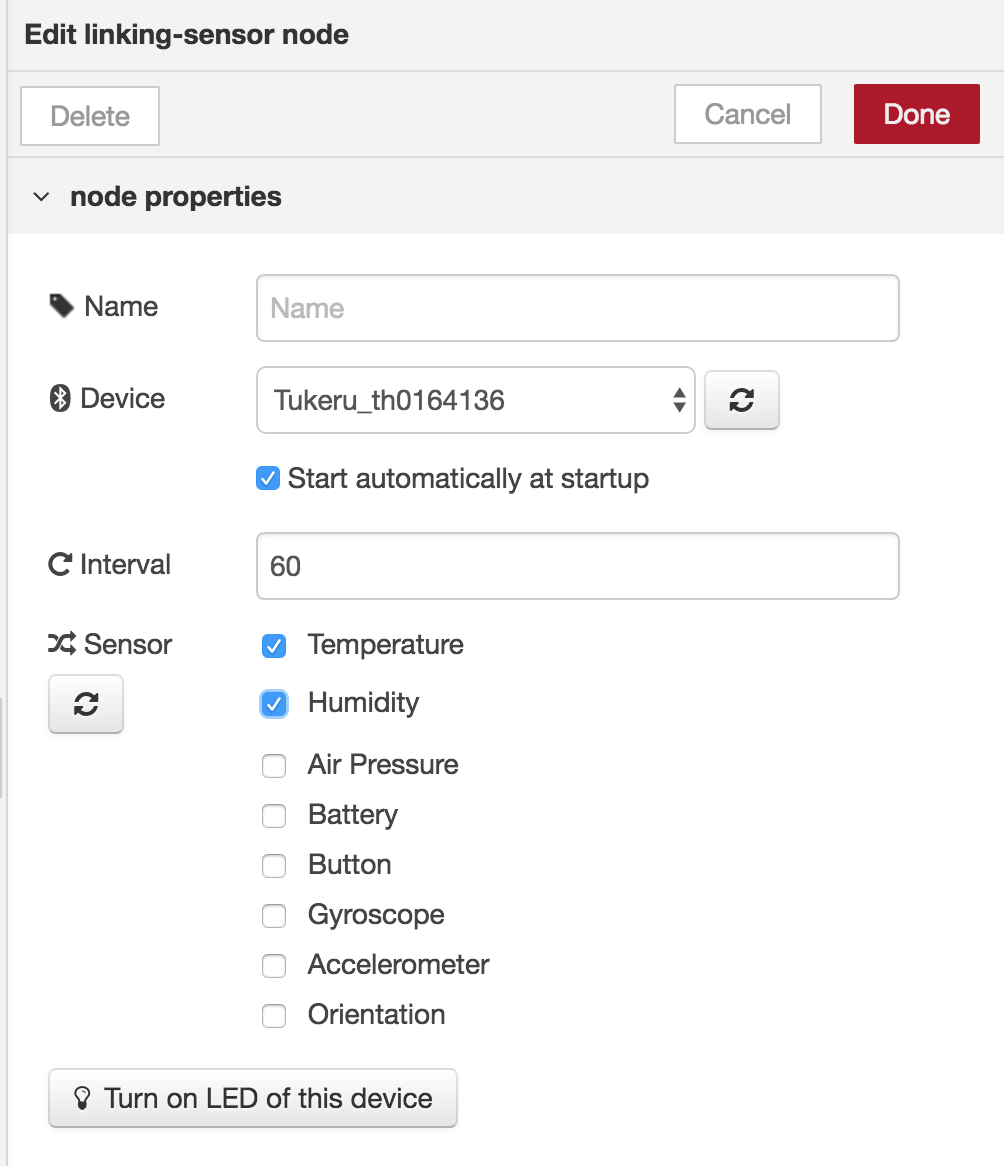Open the Device dropdown showing Tukeru_th0164136
The height and width of the screenshot is (1166, 1004).
tap(476, 400)
